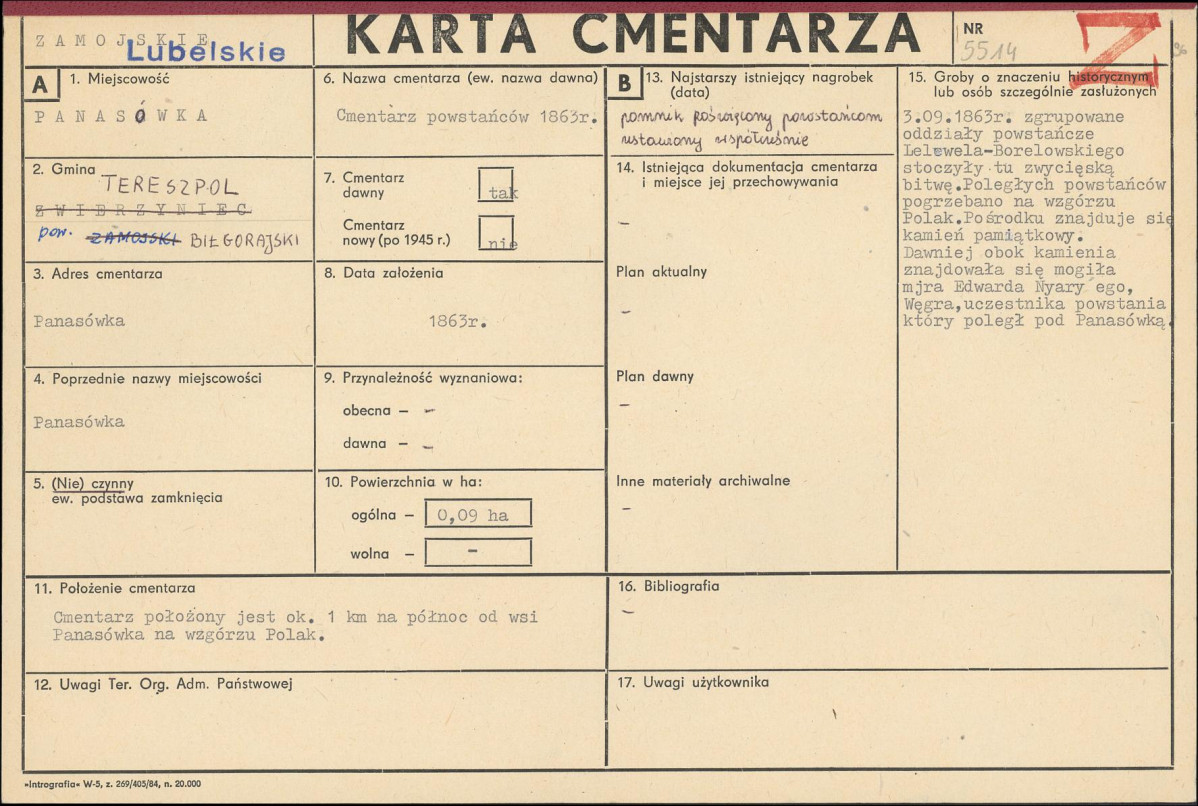Click the crossed-out "ZWIERZYNIEC"
The width and height of the screenshot is (1198, 806).
click(x=143, y=209)
